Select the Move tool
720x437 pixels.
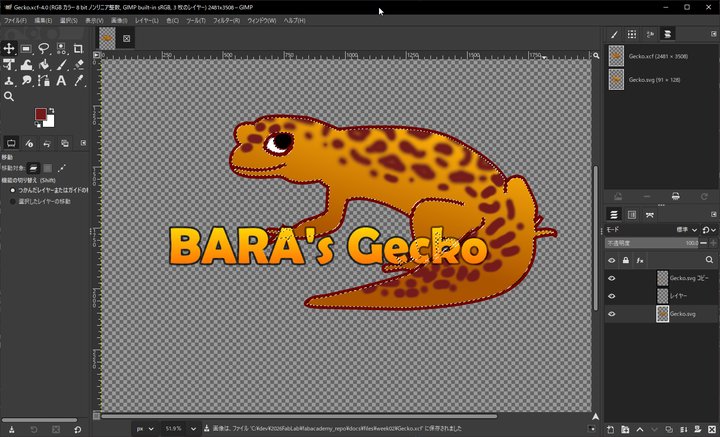9,48
